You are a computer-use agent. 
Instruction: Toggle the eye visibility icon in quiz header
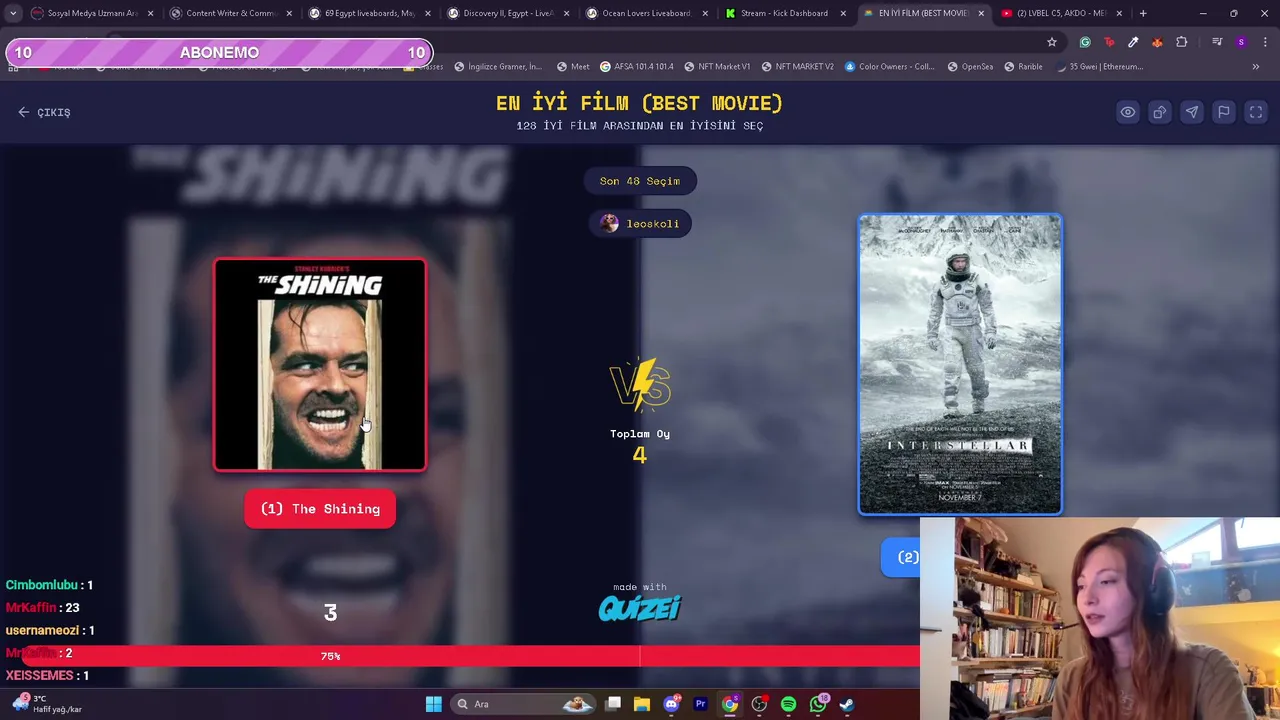tap(1127, 112)
